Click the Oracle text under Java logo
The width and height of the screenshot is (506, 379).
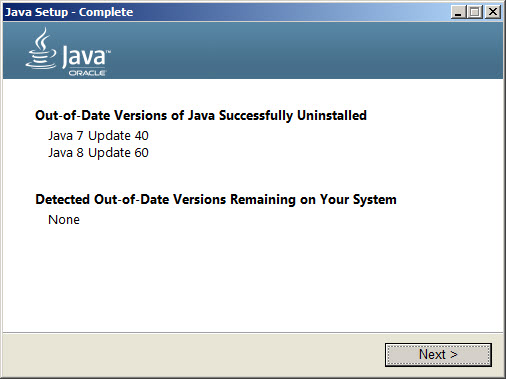pyautogui.click(x=87, y=73)
